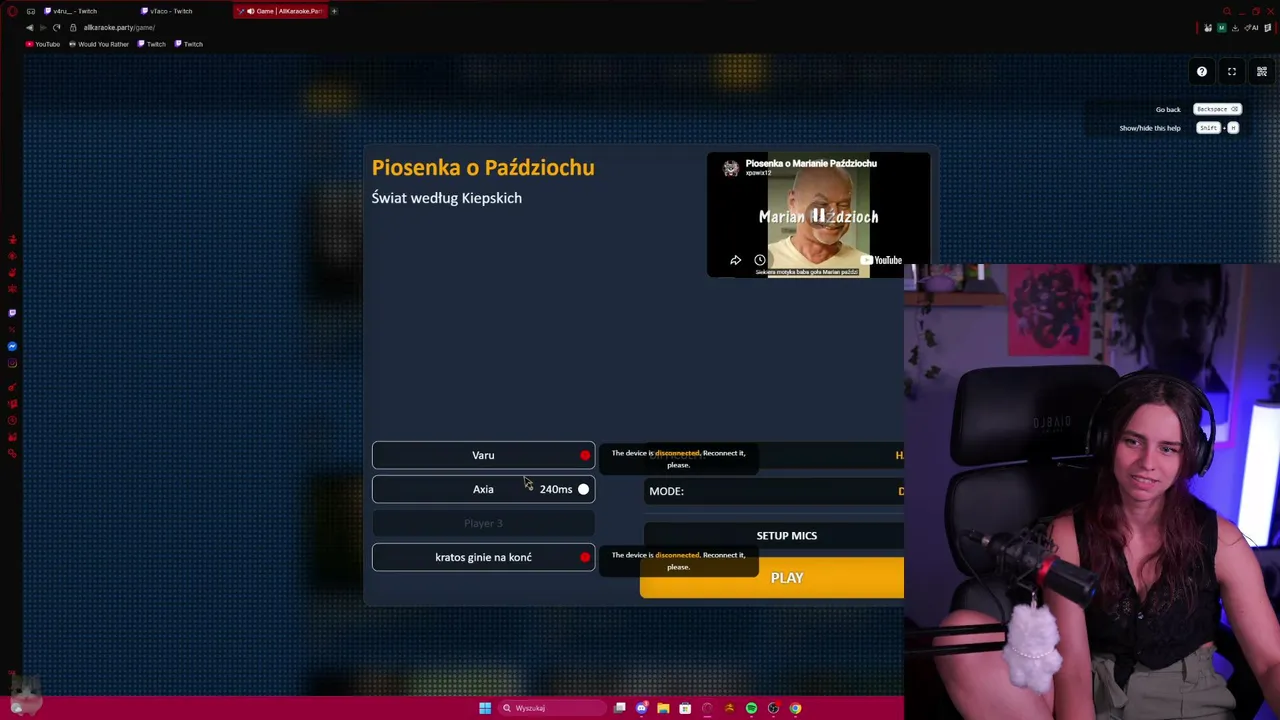Click the YouTube channel avatar on preview
This screenshot has width=1280, height=720.
pos(731,168)
